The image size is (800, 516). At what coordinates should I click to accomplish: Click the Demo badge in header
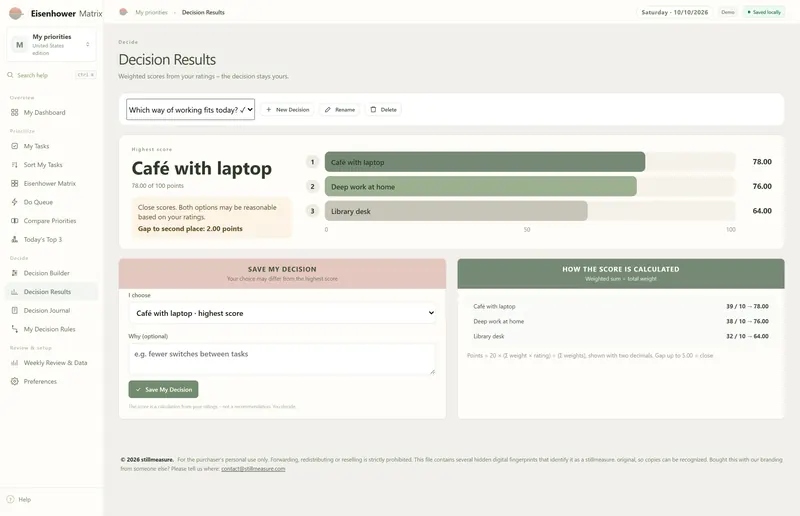pos(728,12)
